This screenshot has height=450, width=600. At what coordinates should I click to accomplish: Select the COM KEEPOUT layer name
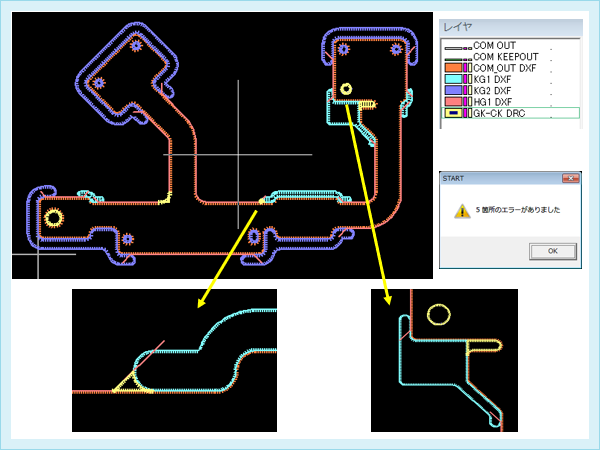click(x=504, y=58)
